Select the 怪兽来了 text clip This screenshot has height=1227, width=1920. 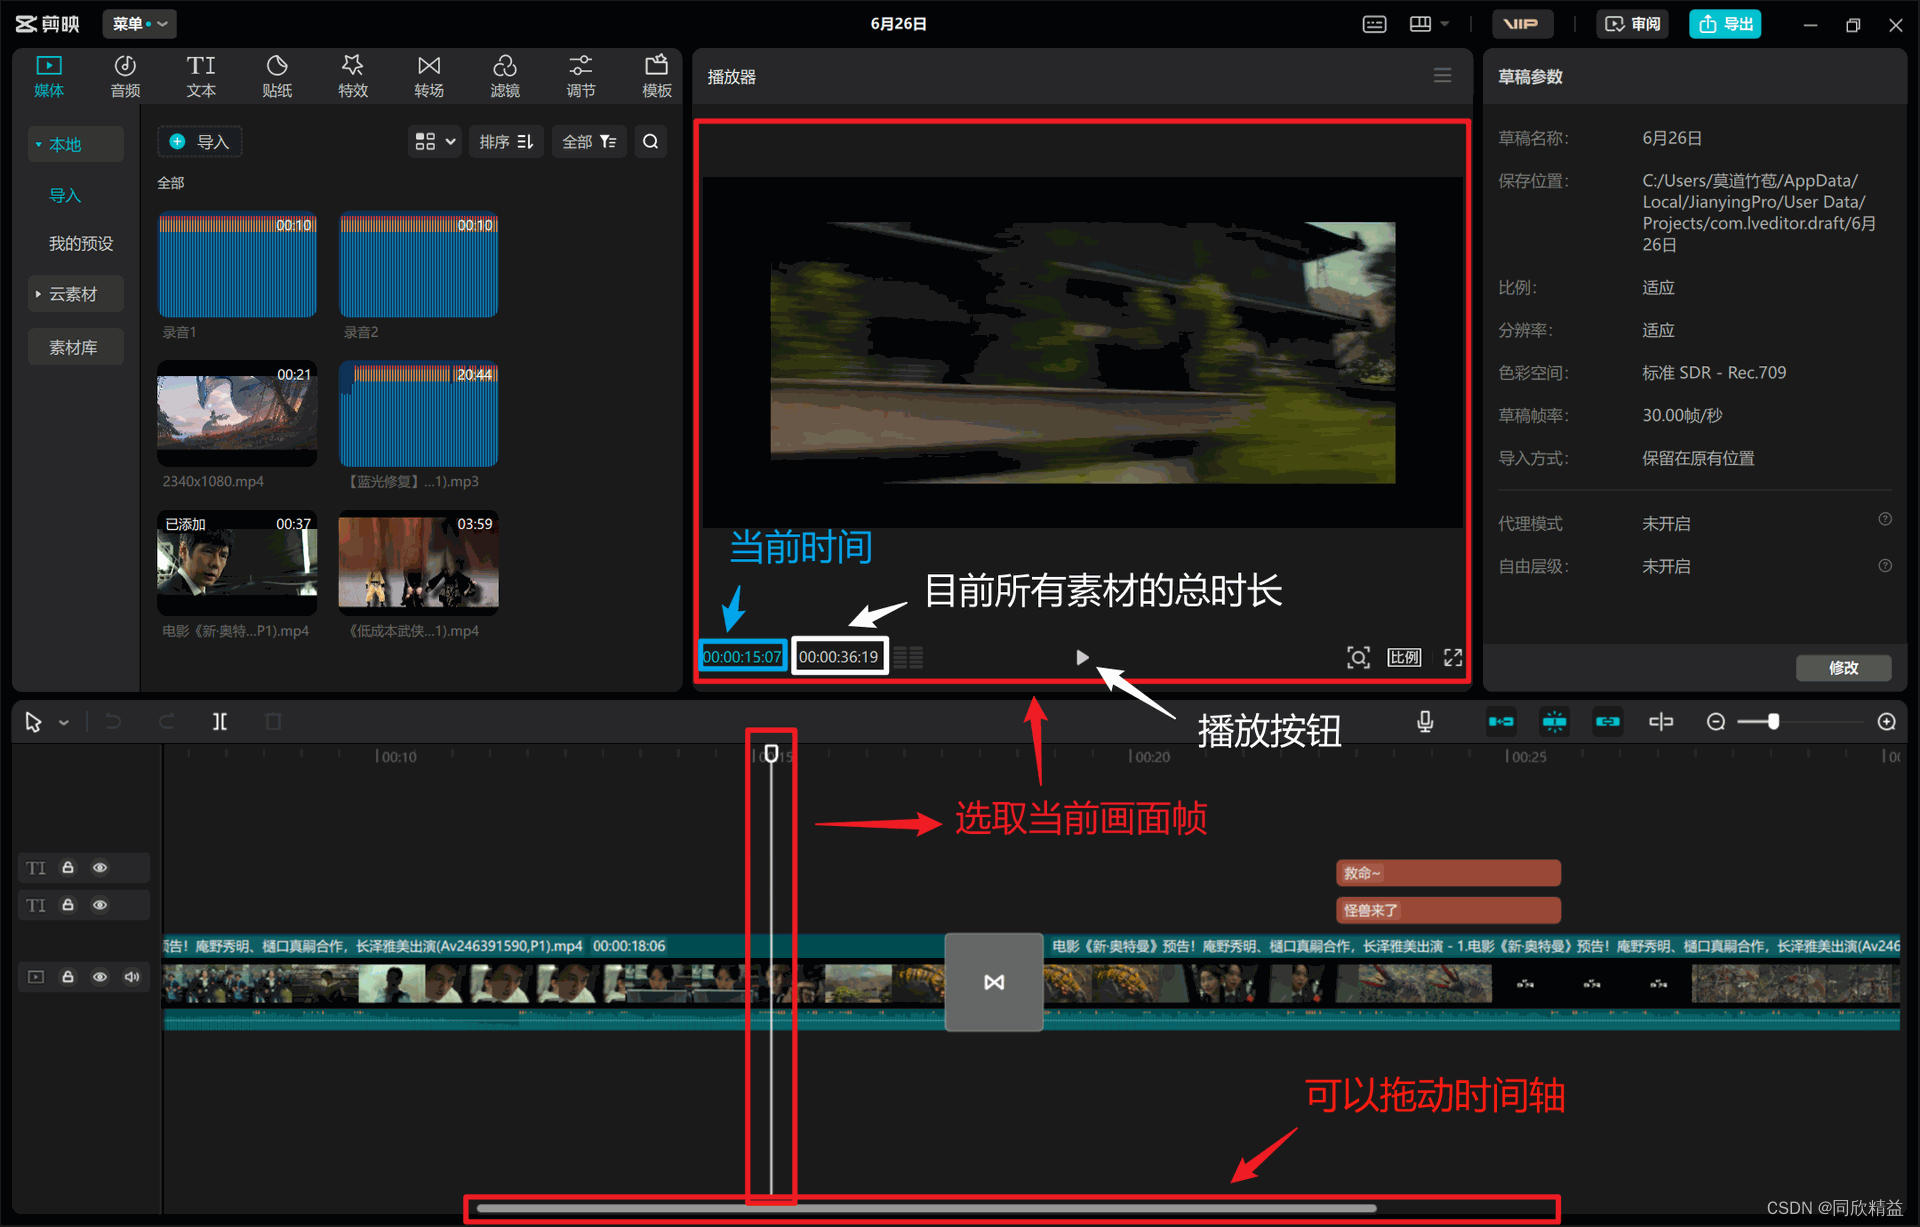pyautogui.click(x=1448, y=910)
